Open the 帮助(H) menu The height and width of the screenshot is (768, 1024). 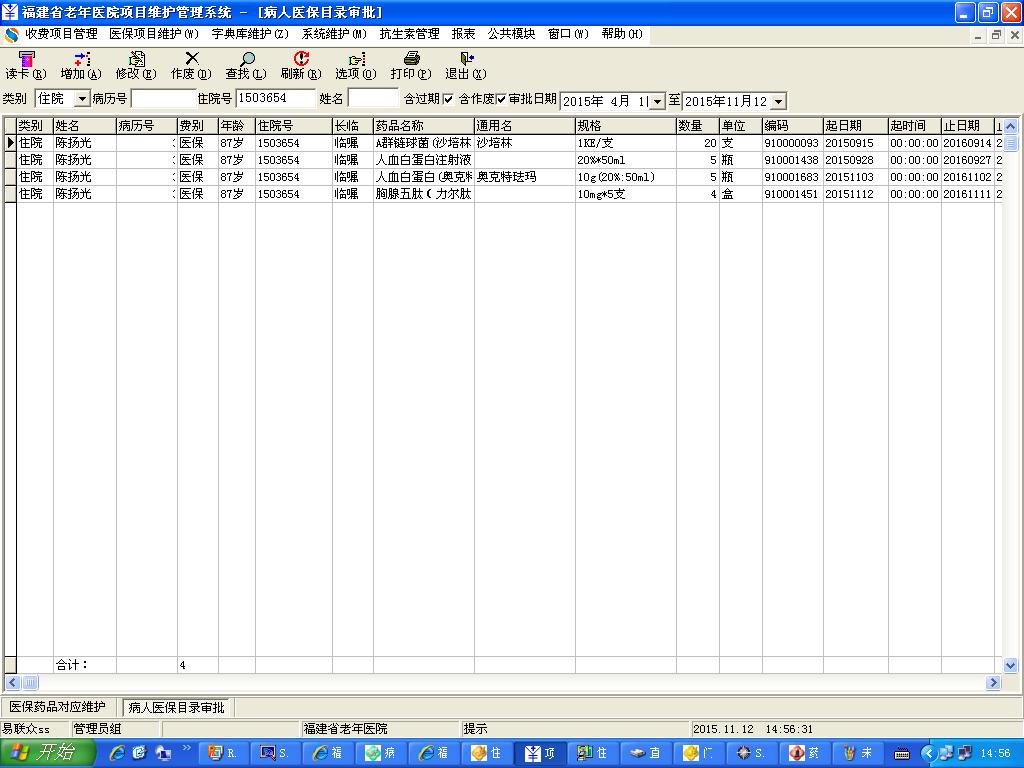pyautogui.click(x=622, y=34)
